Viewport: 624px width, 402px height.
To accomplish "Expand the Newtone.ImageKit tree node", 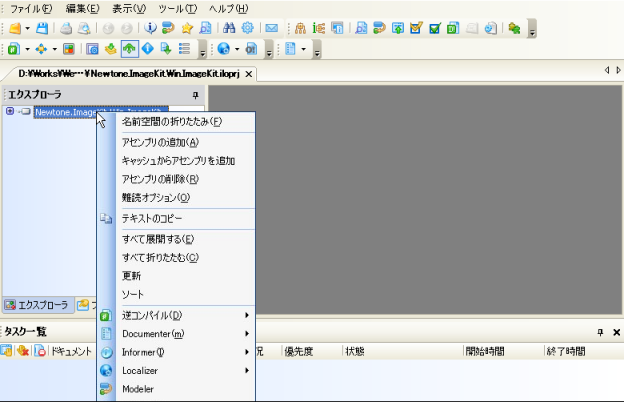I will coord(10,111).
